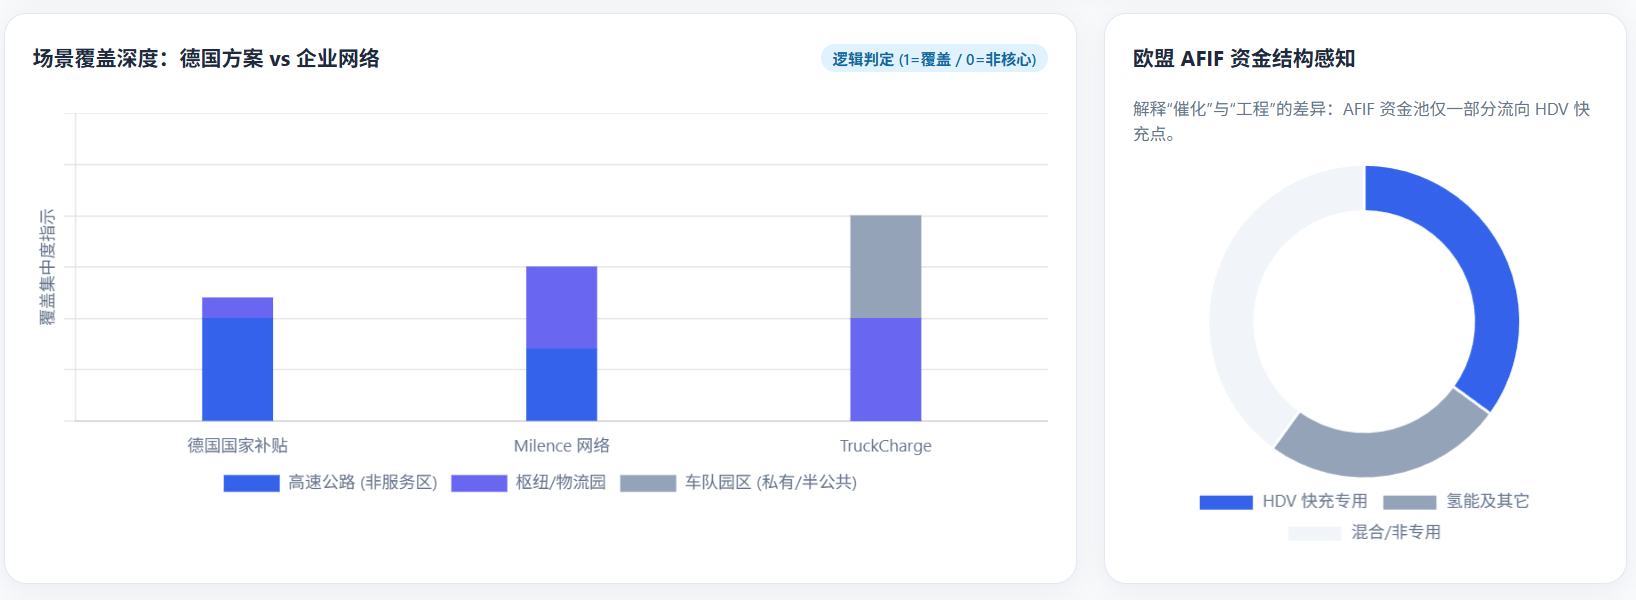Click the 德国国家补贴 axis label

(x=237, y=446)
